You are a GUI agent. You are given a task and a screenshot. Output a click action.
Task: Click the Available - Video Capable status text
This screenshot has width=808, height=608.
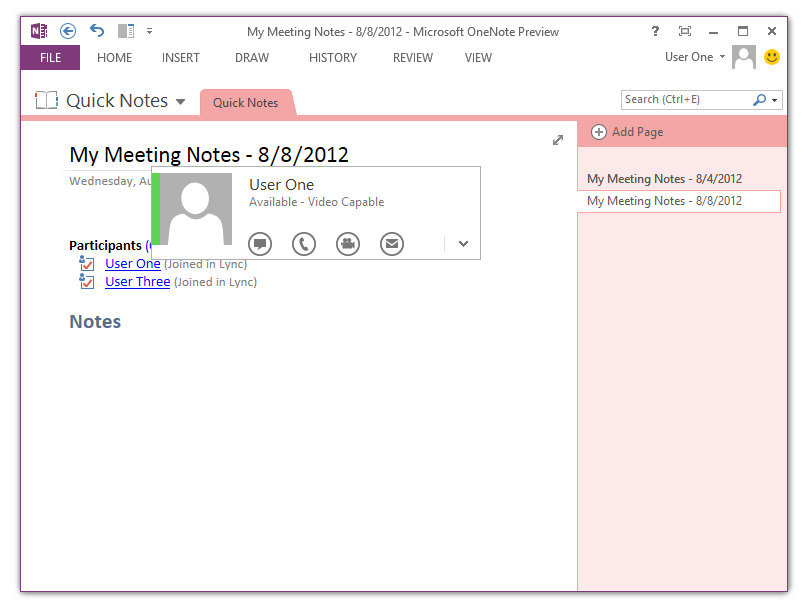point(317,202)
